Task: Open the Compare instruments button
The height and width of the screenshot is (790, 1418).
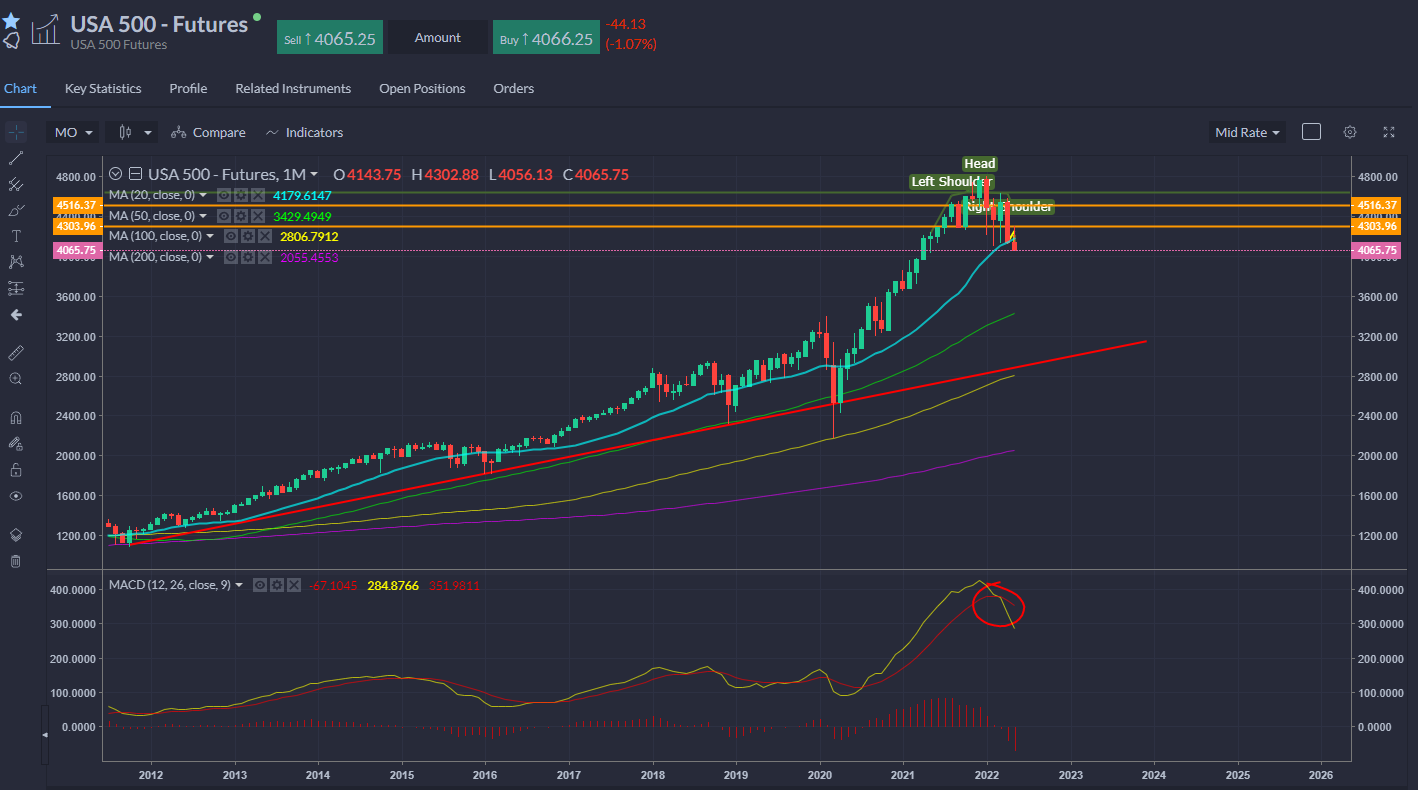Action: (x=208, y=132)
